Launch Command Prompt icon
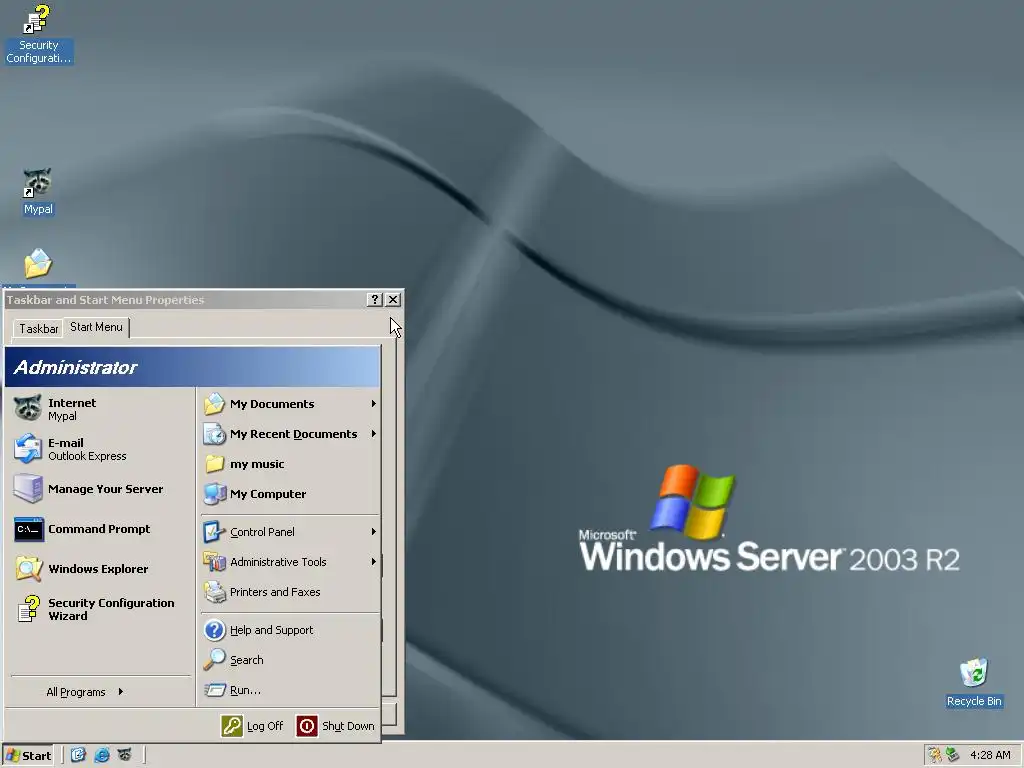 (x=29, y=529)
